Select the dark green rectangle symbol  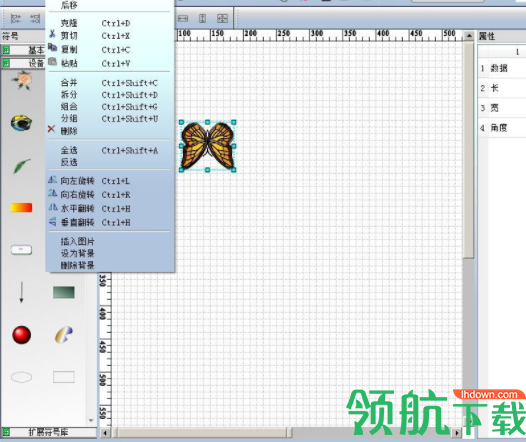[x=64, y=292]
